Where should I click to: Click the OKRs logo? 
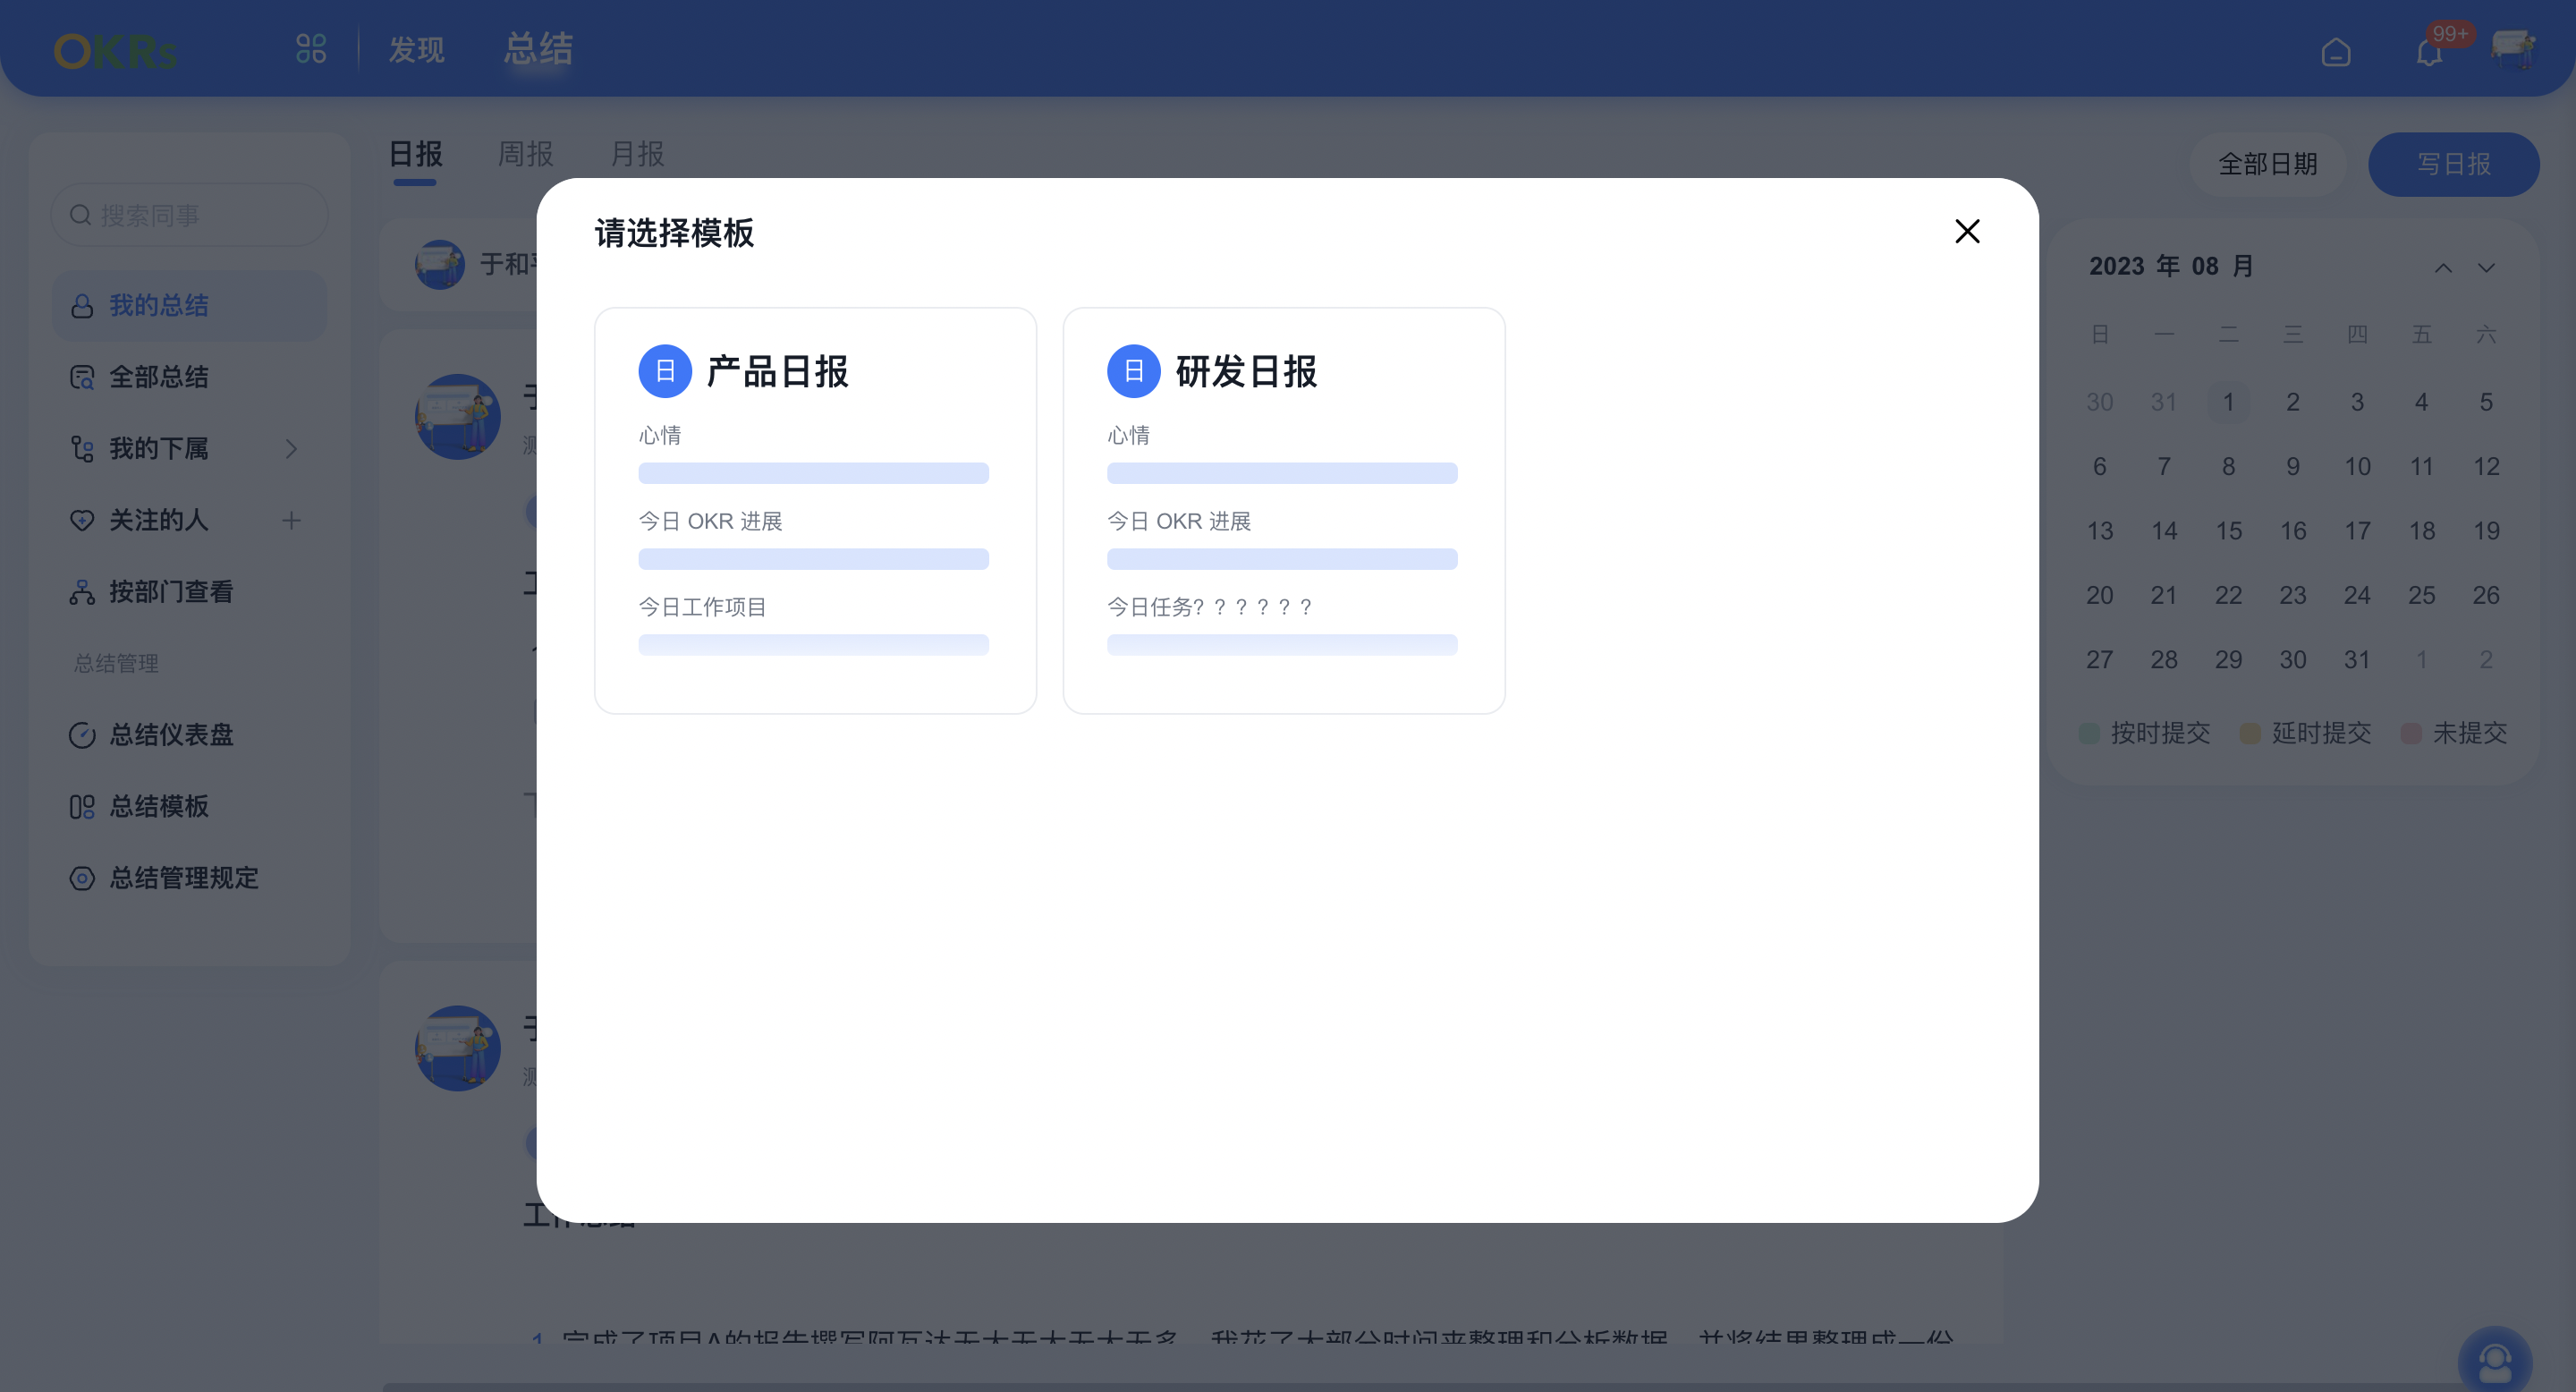(115, 51)
